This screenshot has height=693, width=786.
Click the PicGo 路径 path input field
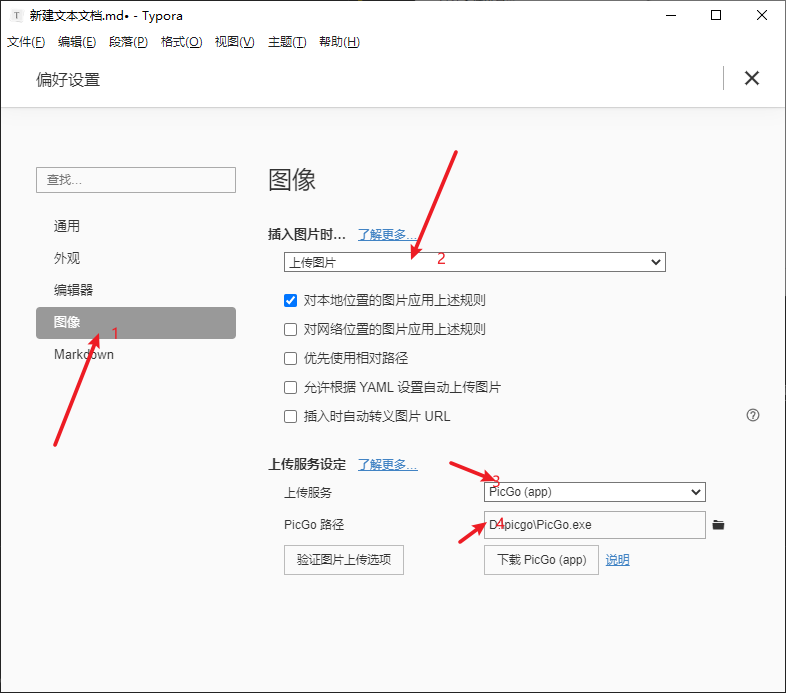pos(595,525)
